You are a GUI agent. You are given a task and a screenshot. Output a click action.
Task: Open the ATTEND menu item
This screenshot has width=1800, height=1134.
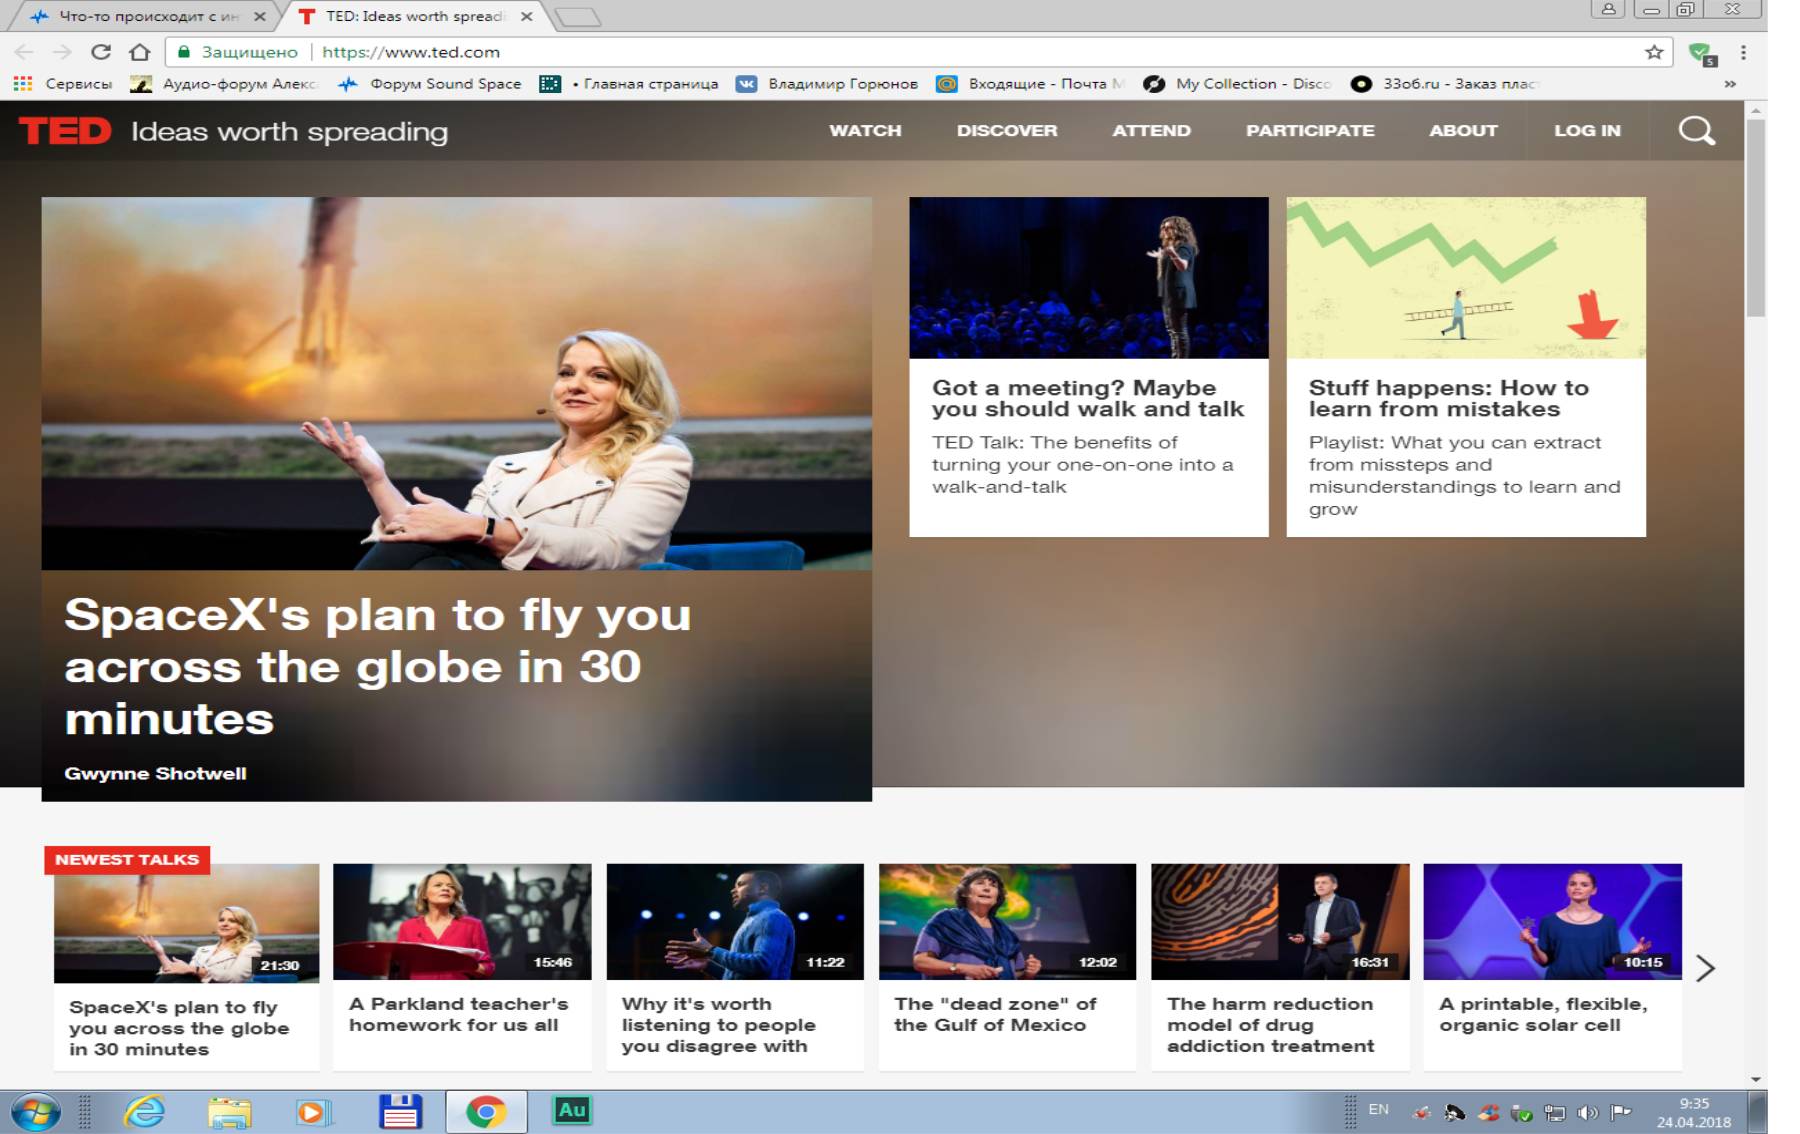click(1151, 131)
